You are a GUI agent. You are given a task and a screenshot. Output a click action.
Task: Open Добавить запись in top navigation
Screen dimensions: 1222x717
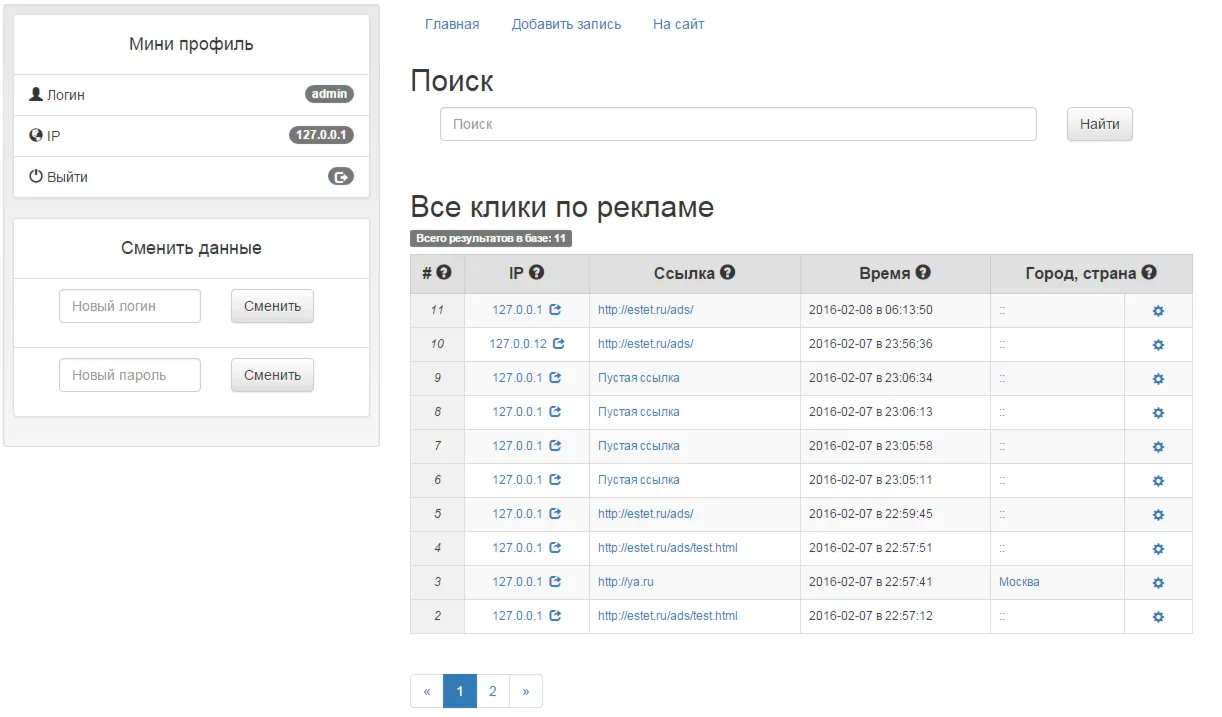pyautogui.click(x=566, y=24)
